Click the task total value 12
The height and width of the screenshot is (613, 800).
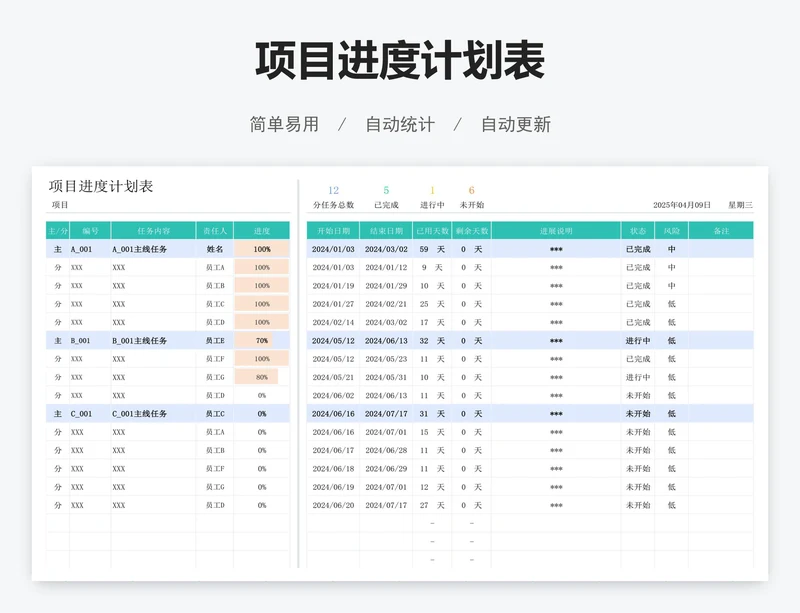(333, 190)
